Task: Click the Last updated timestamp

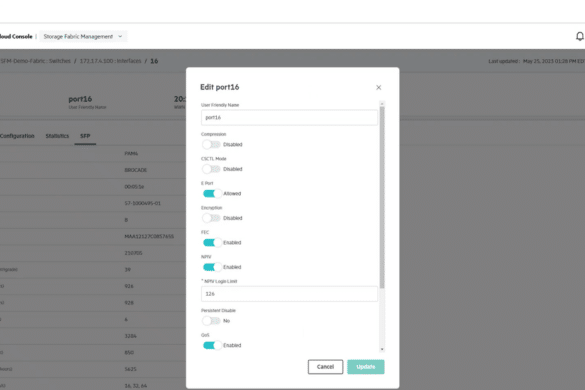Action: (x=536, y=61)
